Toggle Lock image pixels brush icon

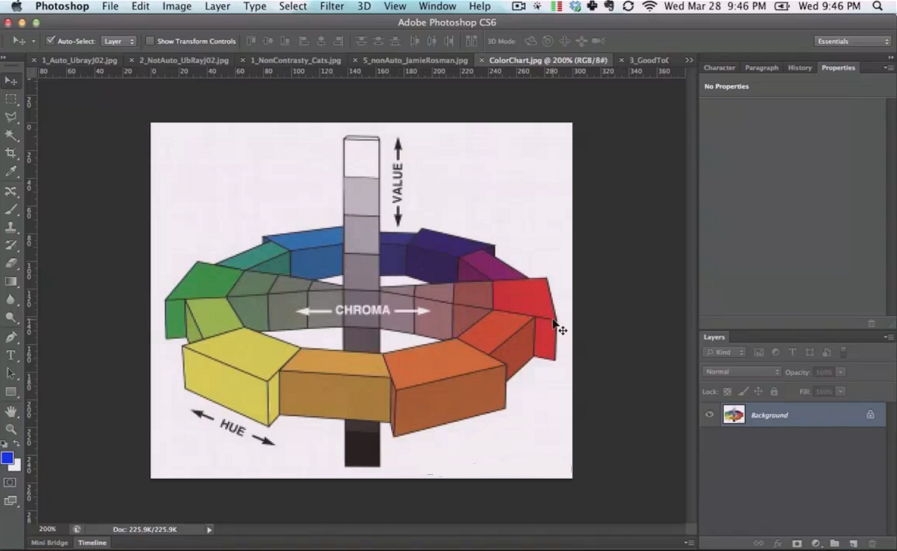743,392
